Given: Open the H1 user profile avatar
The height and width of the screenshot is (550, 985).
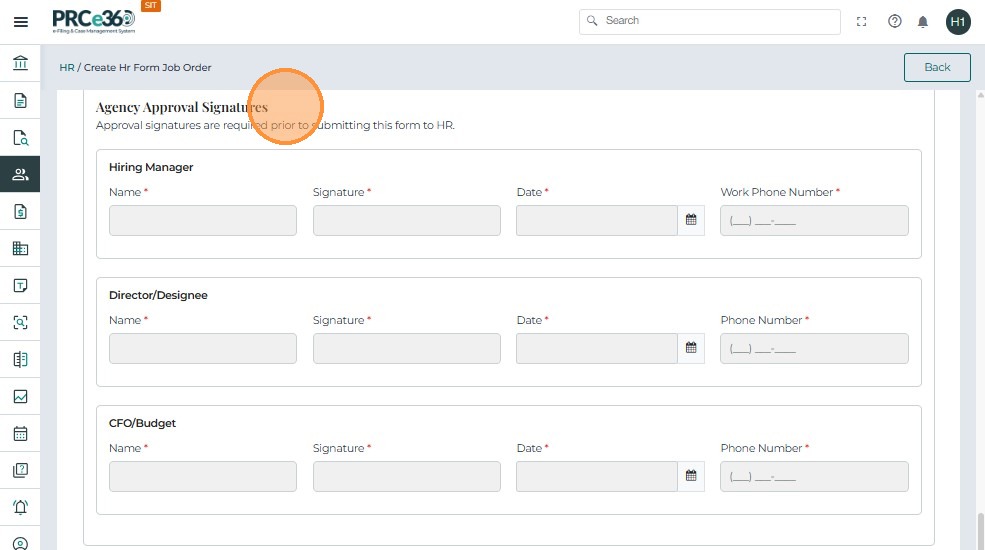Looking at the screenshot, I should click(958, 21).
